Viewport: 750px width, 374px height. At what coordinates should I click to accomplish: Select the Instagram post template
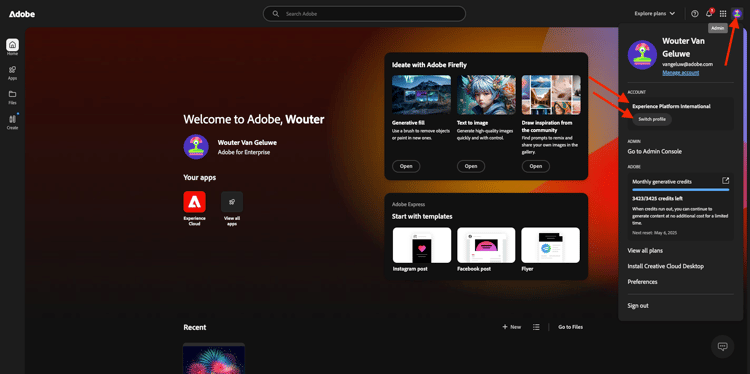(x=422, y=245)
